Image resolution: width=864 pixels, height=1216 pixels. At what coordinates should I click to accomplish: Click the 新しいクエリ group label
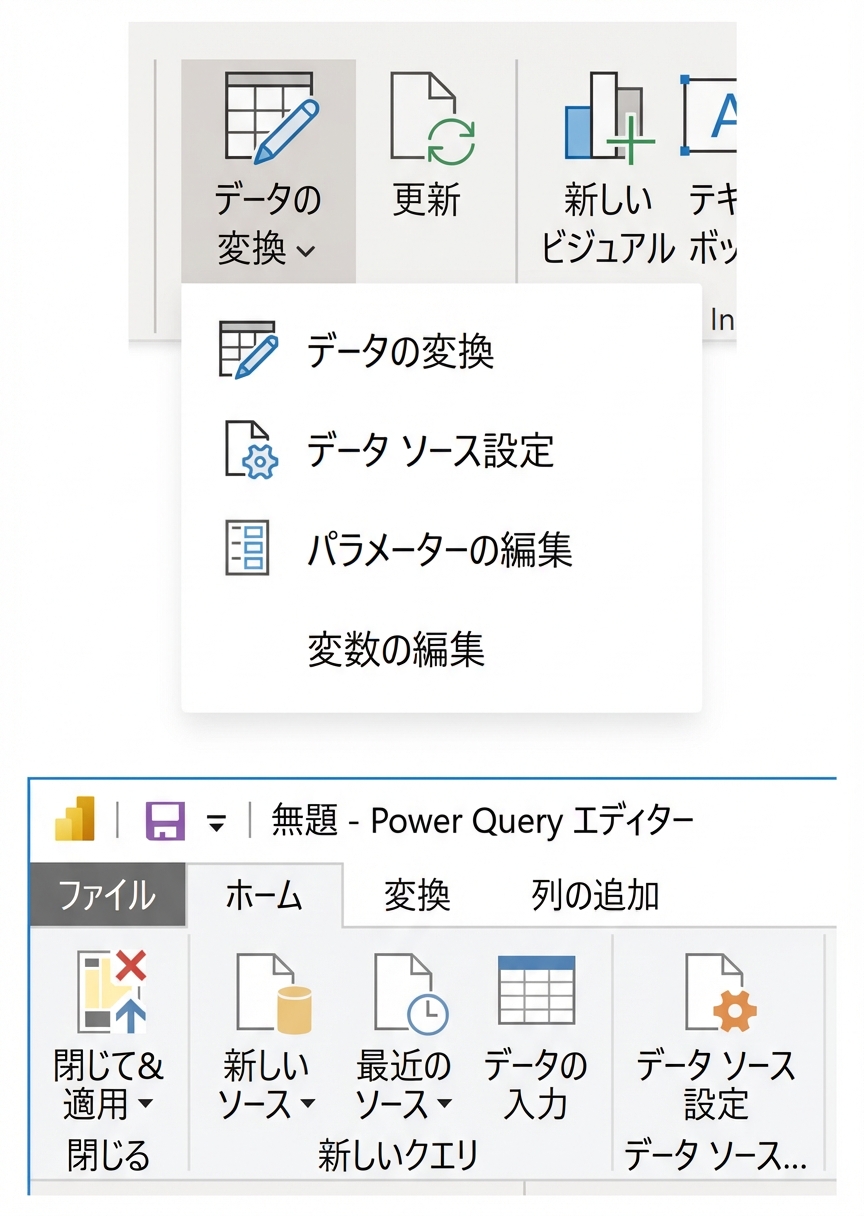click(399, 1156)
